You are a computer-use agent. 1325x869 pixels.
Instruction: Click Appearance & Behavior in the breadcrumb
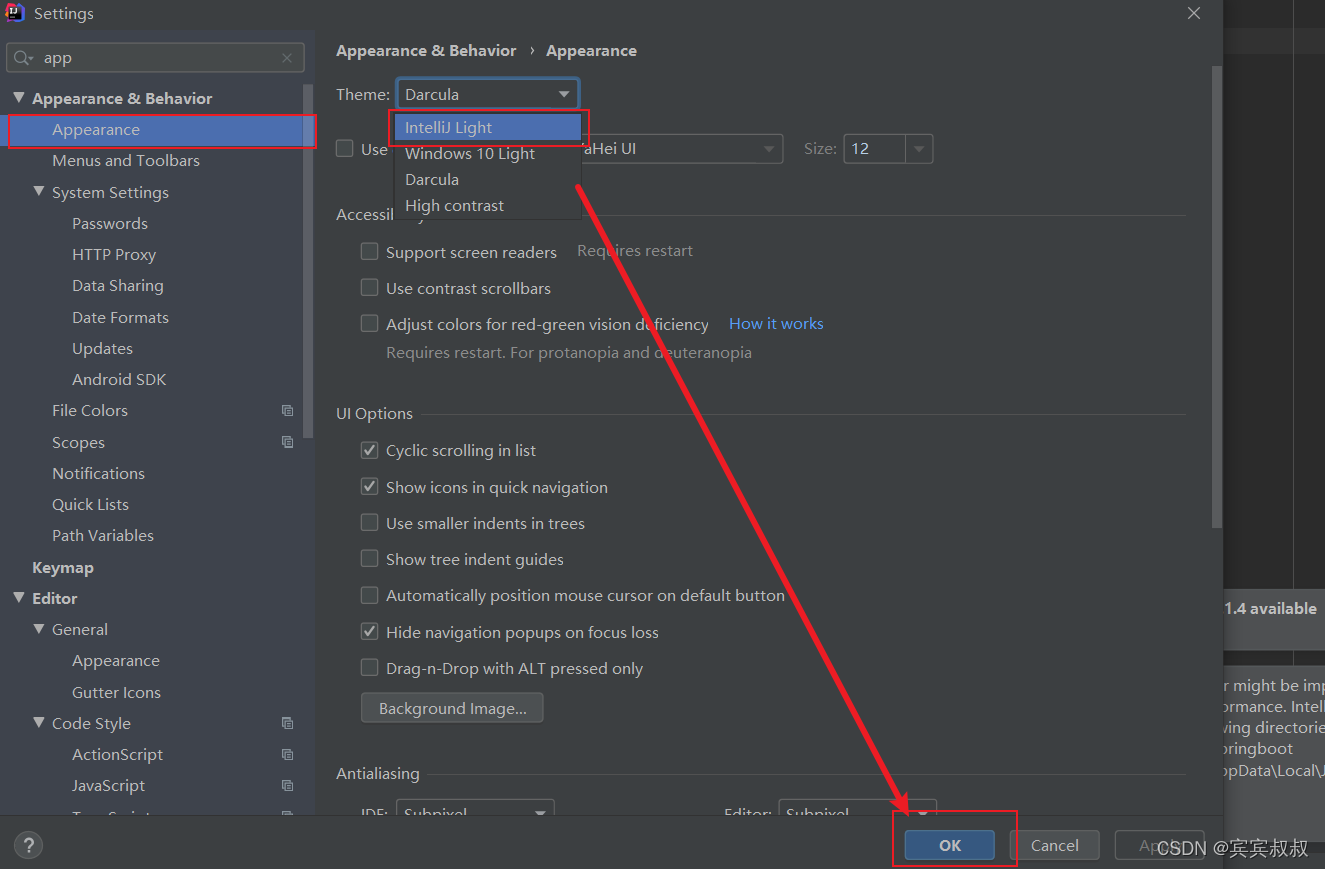pos(426,50)
